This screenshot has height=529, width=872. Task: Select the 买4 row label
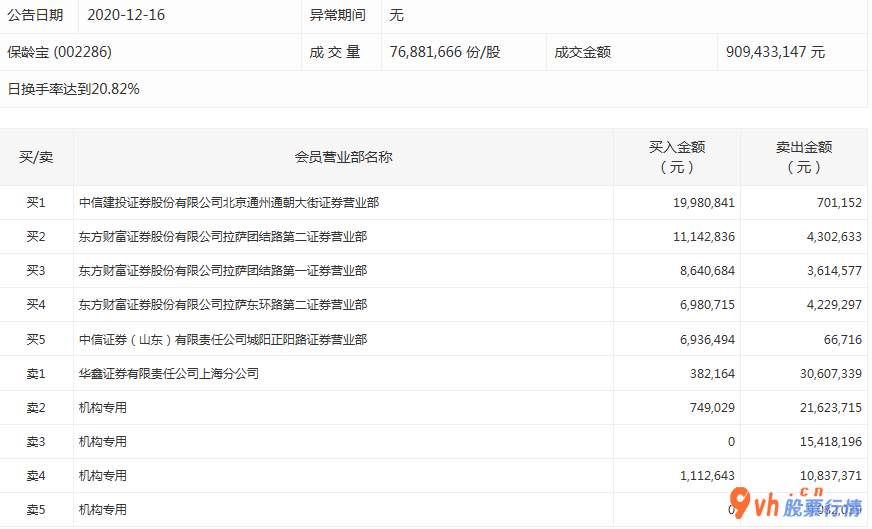click(36, 305)
